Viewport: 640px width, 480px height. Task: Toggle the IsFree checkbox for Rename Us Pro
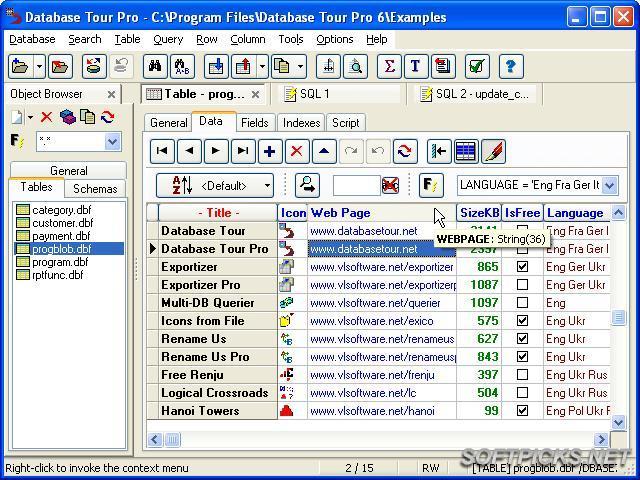pos(522,357)
